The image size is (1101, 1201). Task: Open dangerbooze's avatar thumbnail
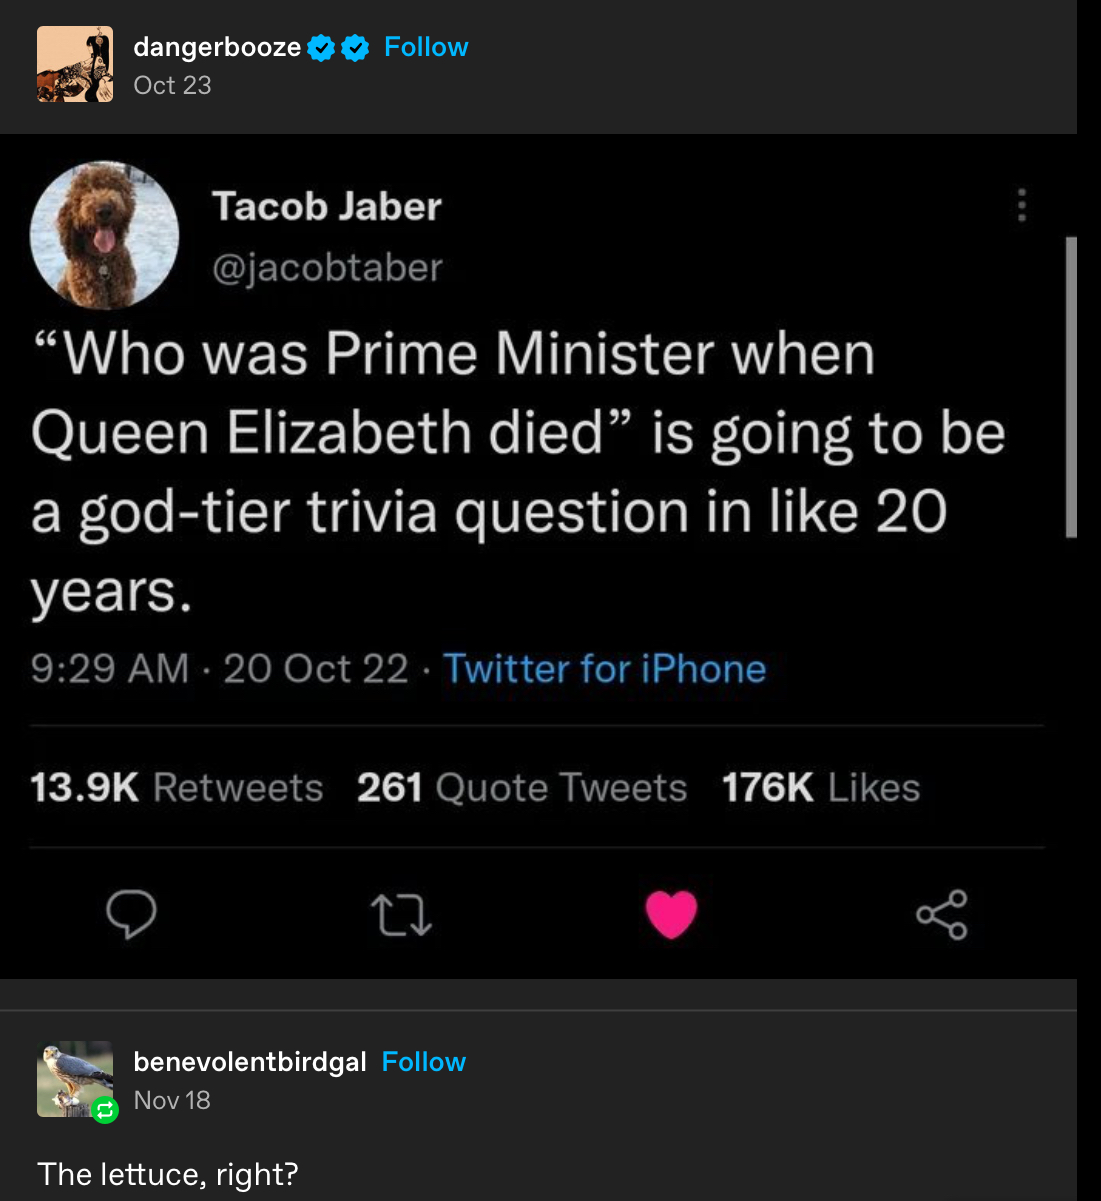click(x=75, y=65)
